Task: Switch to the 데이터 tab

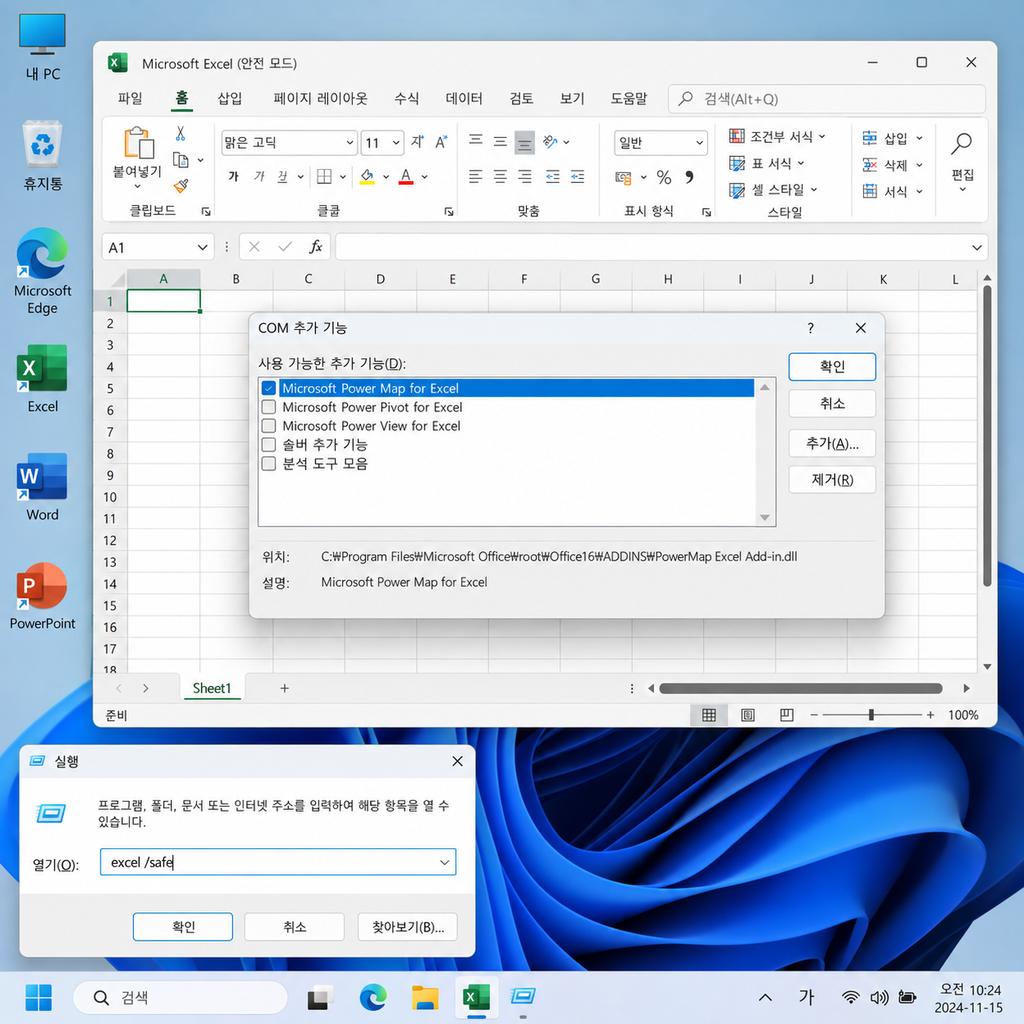Action: tap(464, 99)
